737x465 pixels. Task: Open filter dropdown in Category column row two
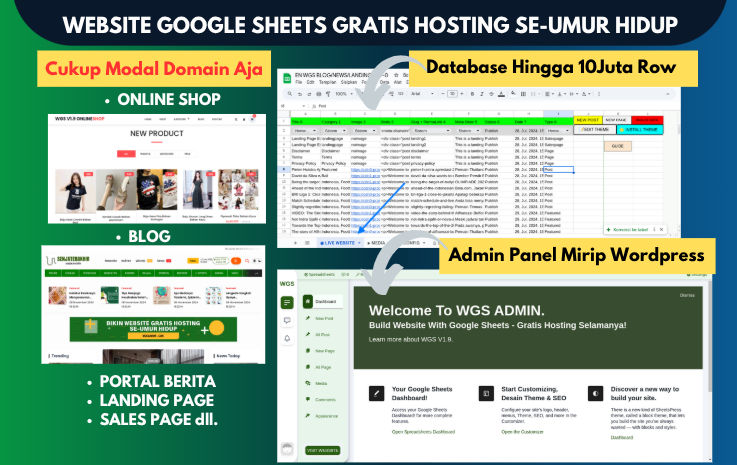[x=344, y=130]
